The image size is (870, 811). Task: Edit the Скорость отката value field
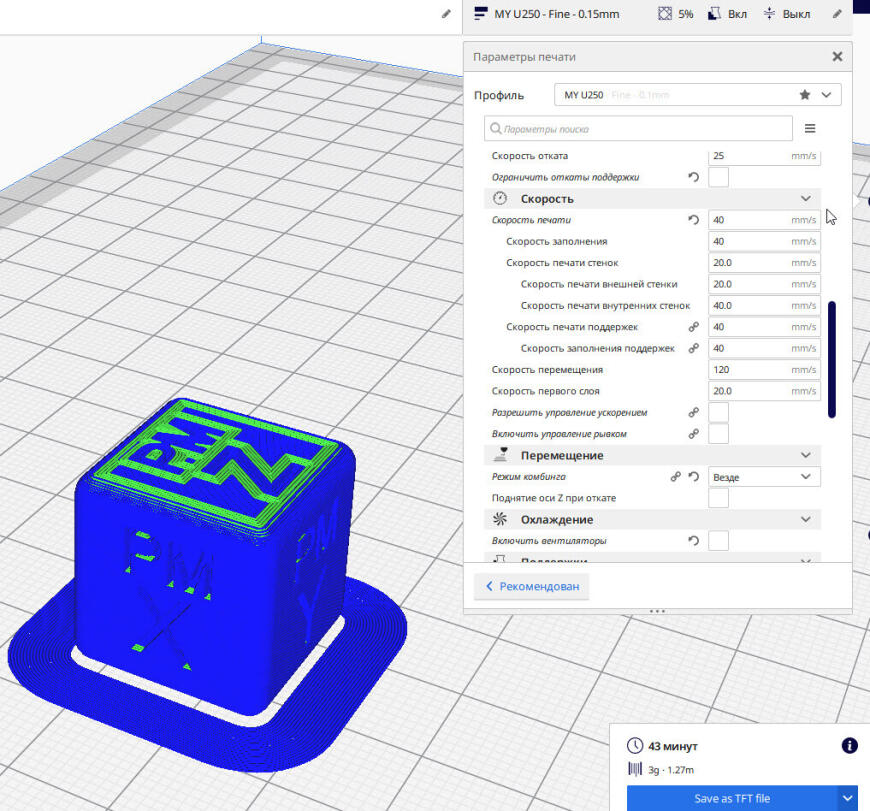click(764, 156)
